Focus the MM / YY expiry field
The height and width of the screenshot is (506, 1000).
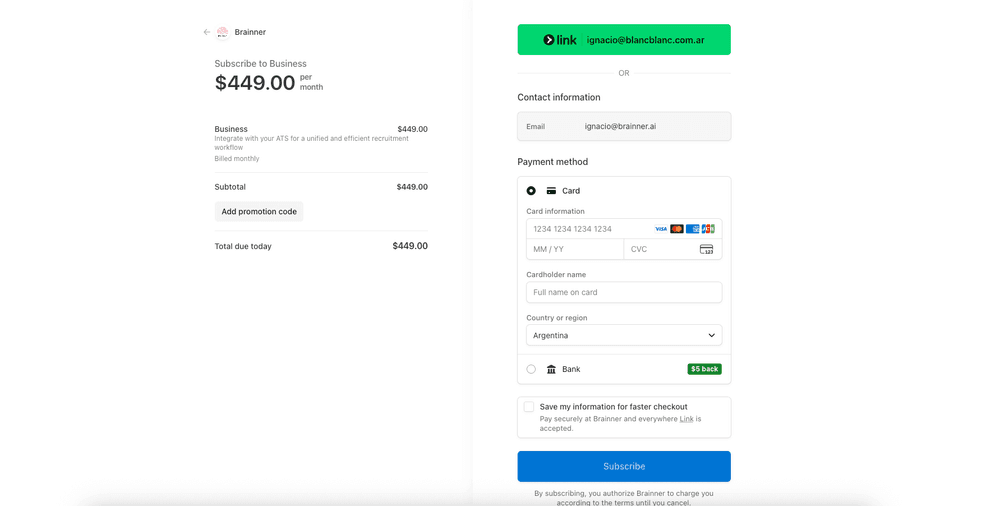point(575,249)
